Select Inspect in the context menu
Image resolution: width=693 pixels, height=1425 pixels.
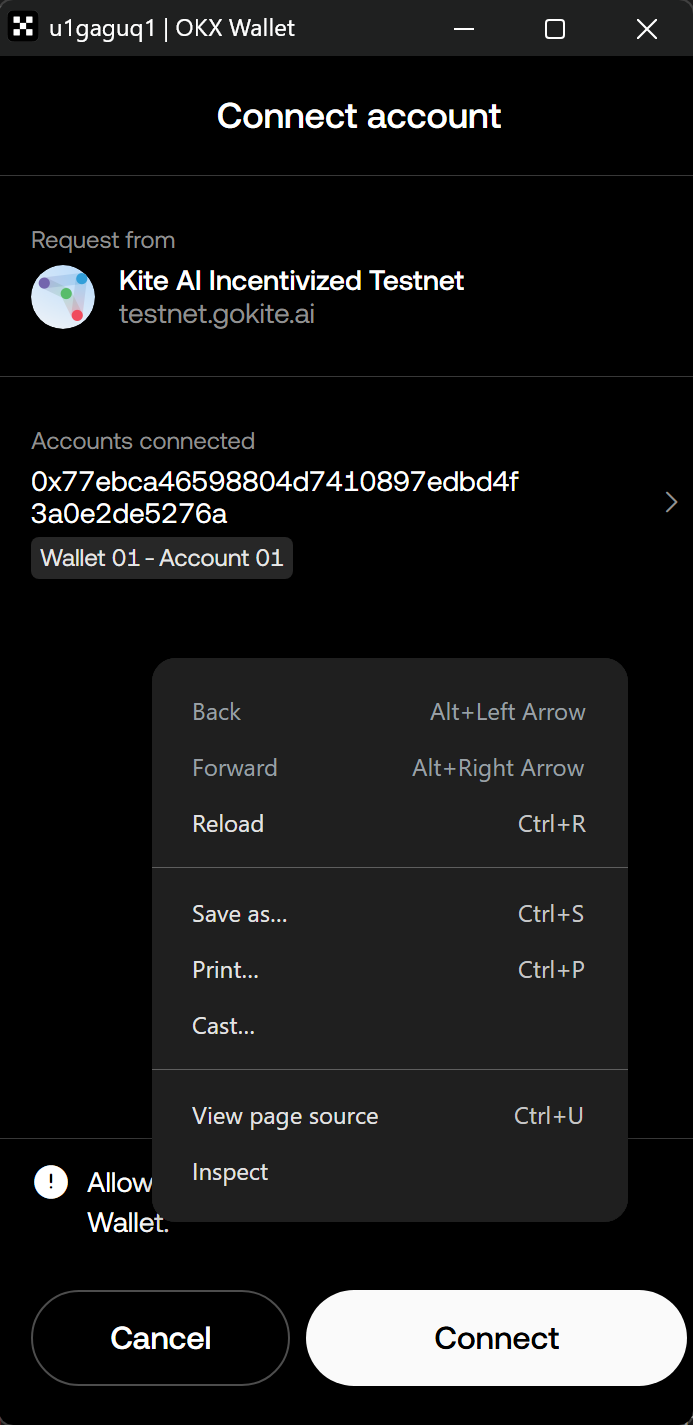coord(230,1172)
